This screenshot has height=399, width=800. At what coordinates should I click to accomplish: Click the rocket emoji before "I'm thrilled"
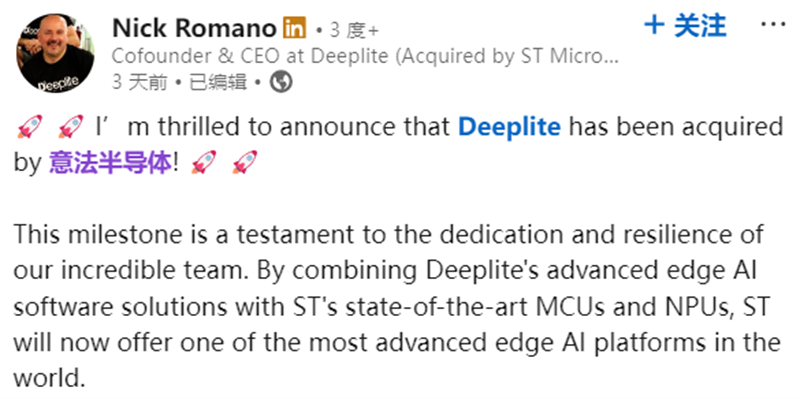71,127
